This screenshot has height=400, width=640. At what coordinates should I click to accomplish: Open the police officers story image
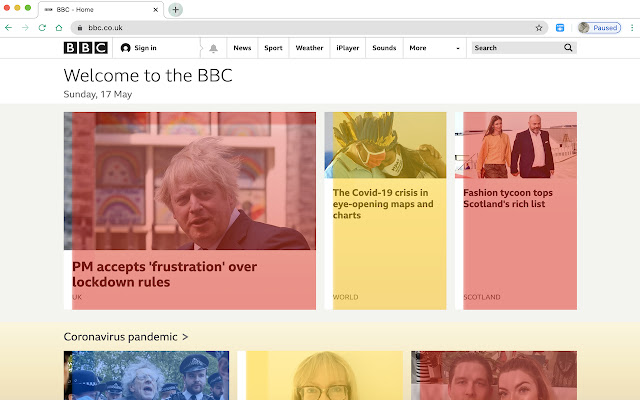point(146,376)
